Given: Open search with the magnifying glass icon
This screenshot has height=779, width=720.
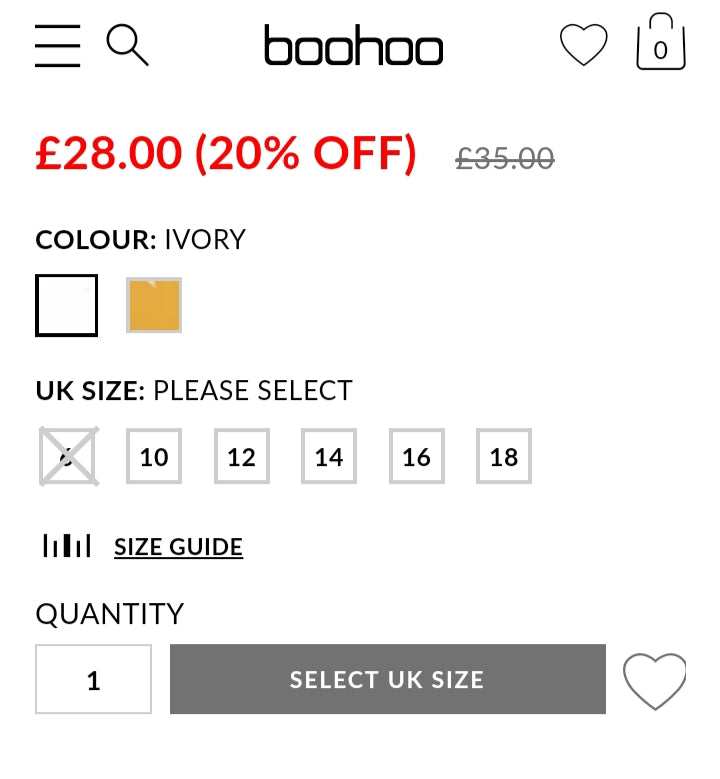Looking at the screenshot, I should click(x=128, y=45).
